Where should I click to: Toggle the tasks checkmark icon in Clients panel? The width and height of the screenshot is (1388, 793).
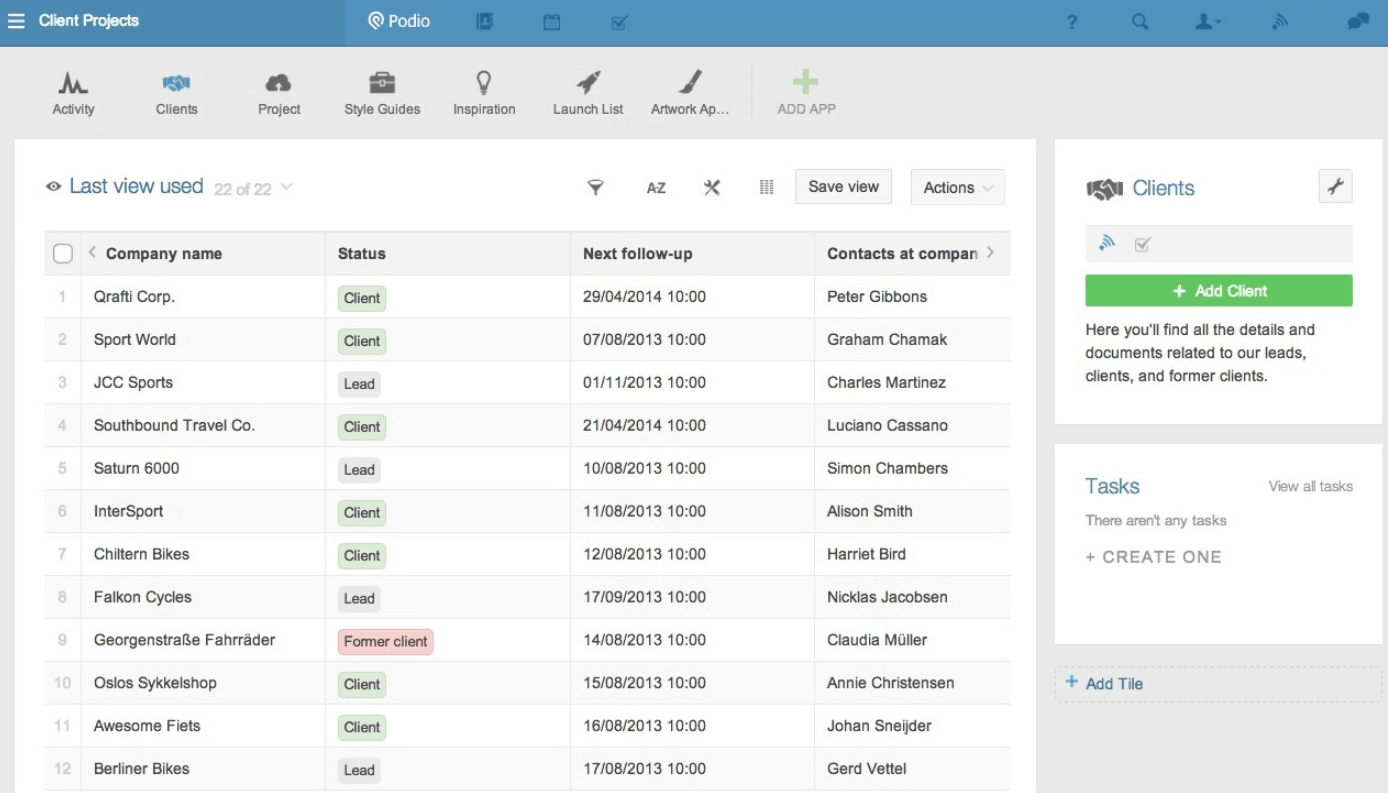tap(1142, 244)
